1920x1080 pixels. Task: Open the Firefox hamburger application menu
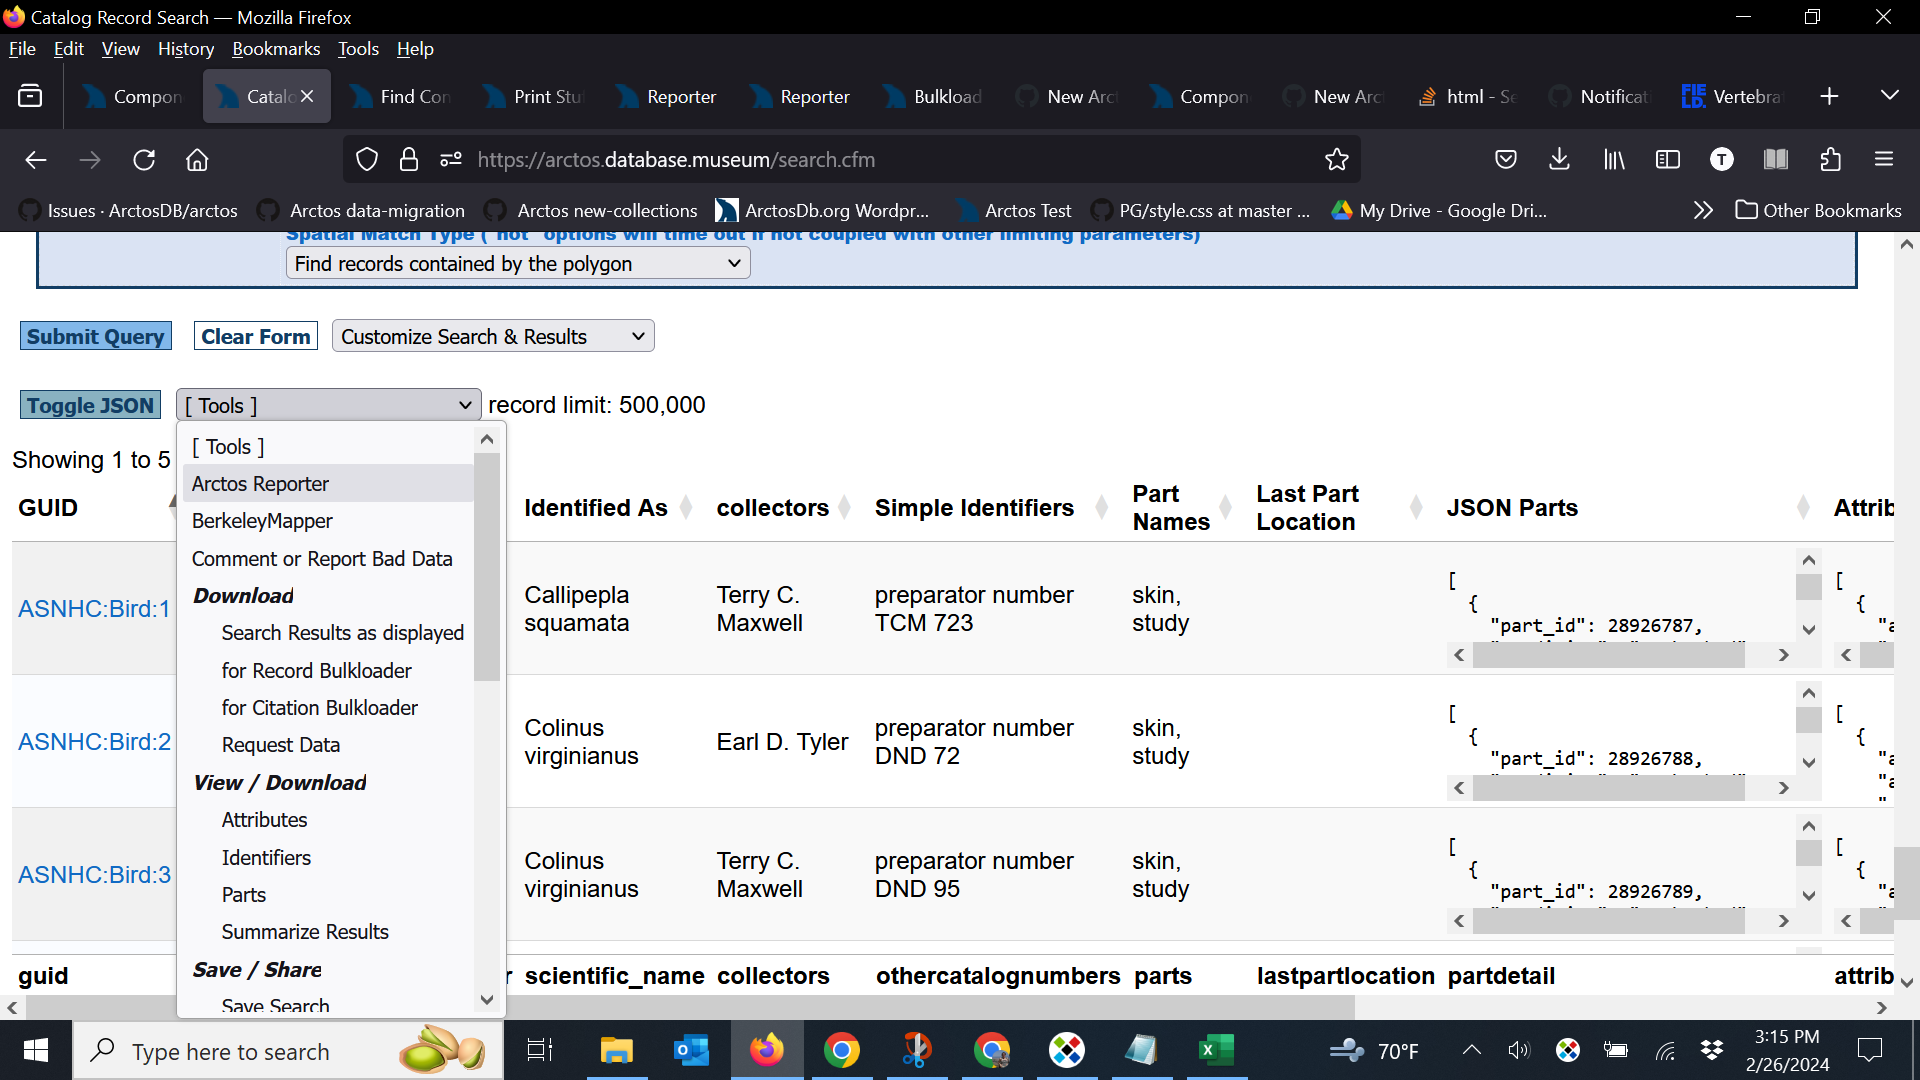[1884, 160]
